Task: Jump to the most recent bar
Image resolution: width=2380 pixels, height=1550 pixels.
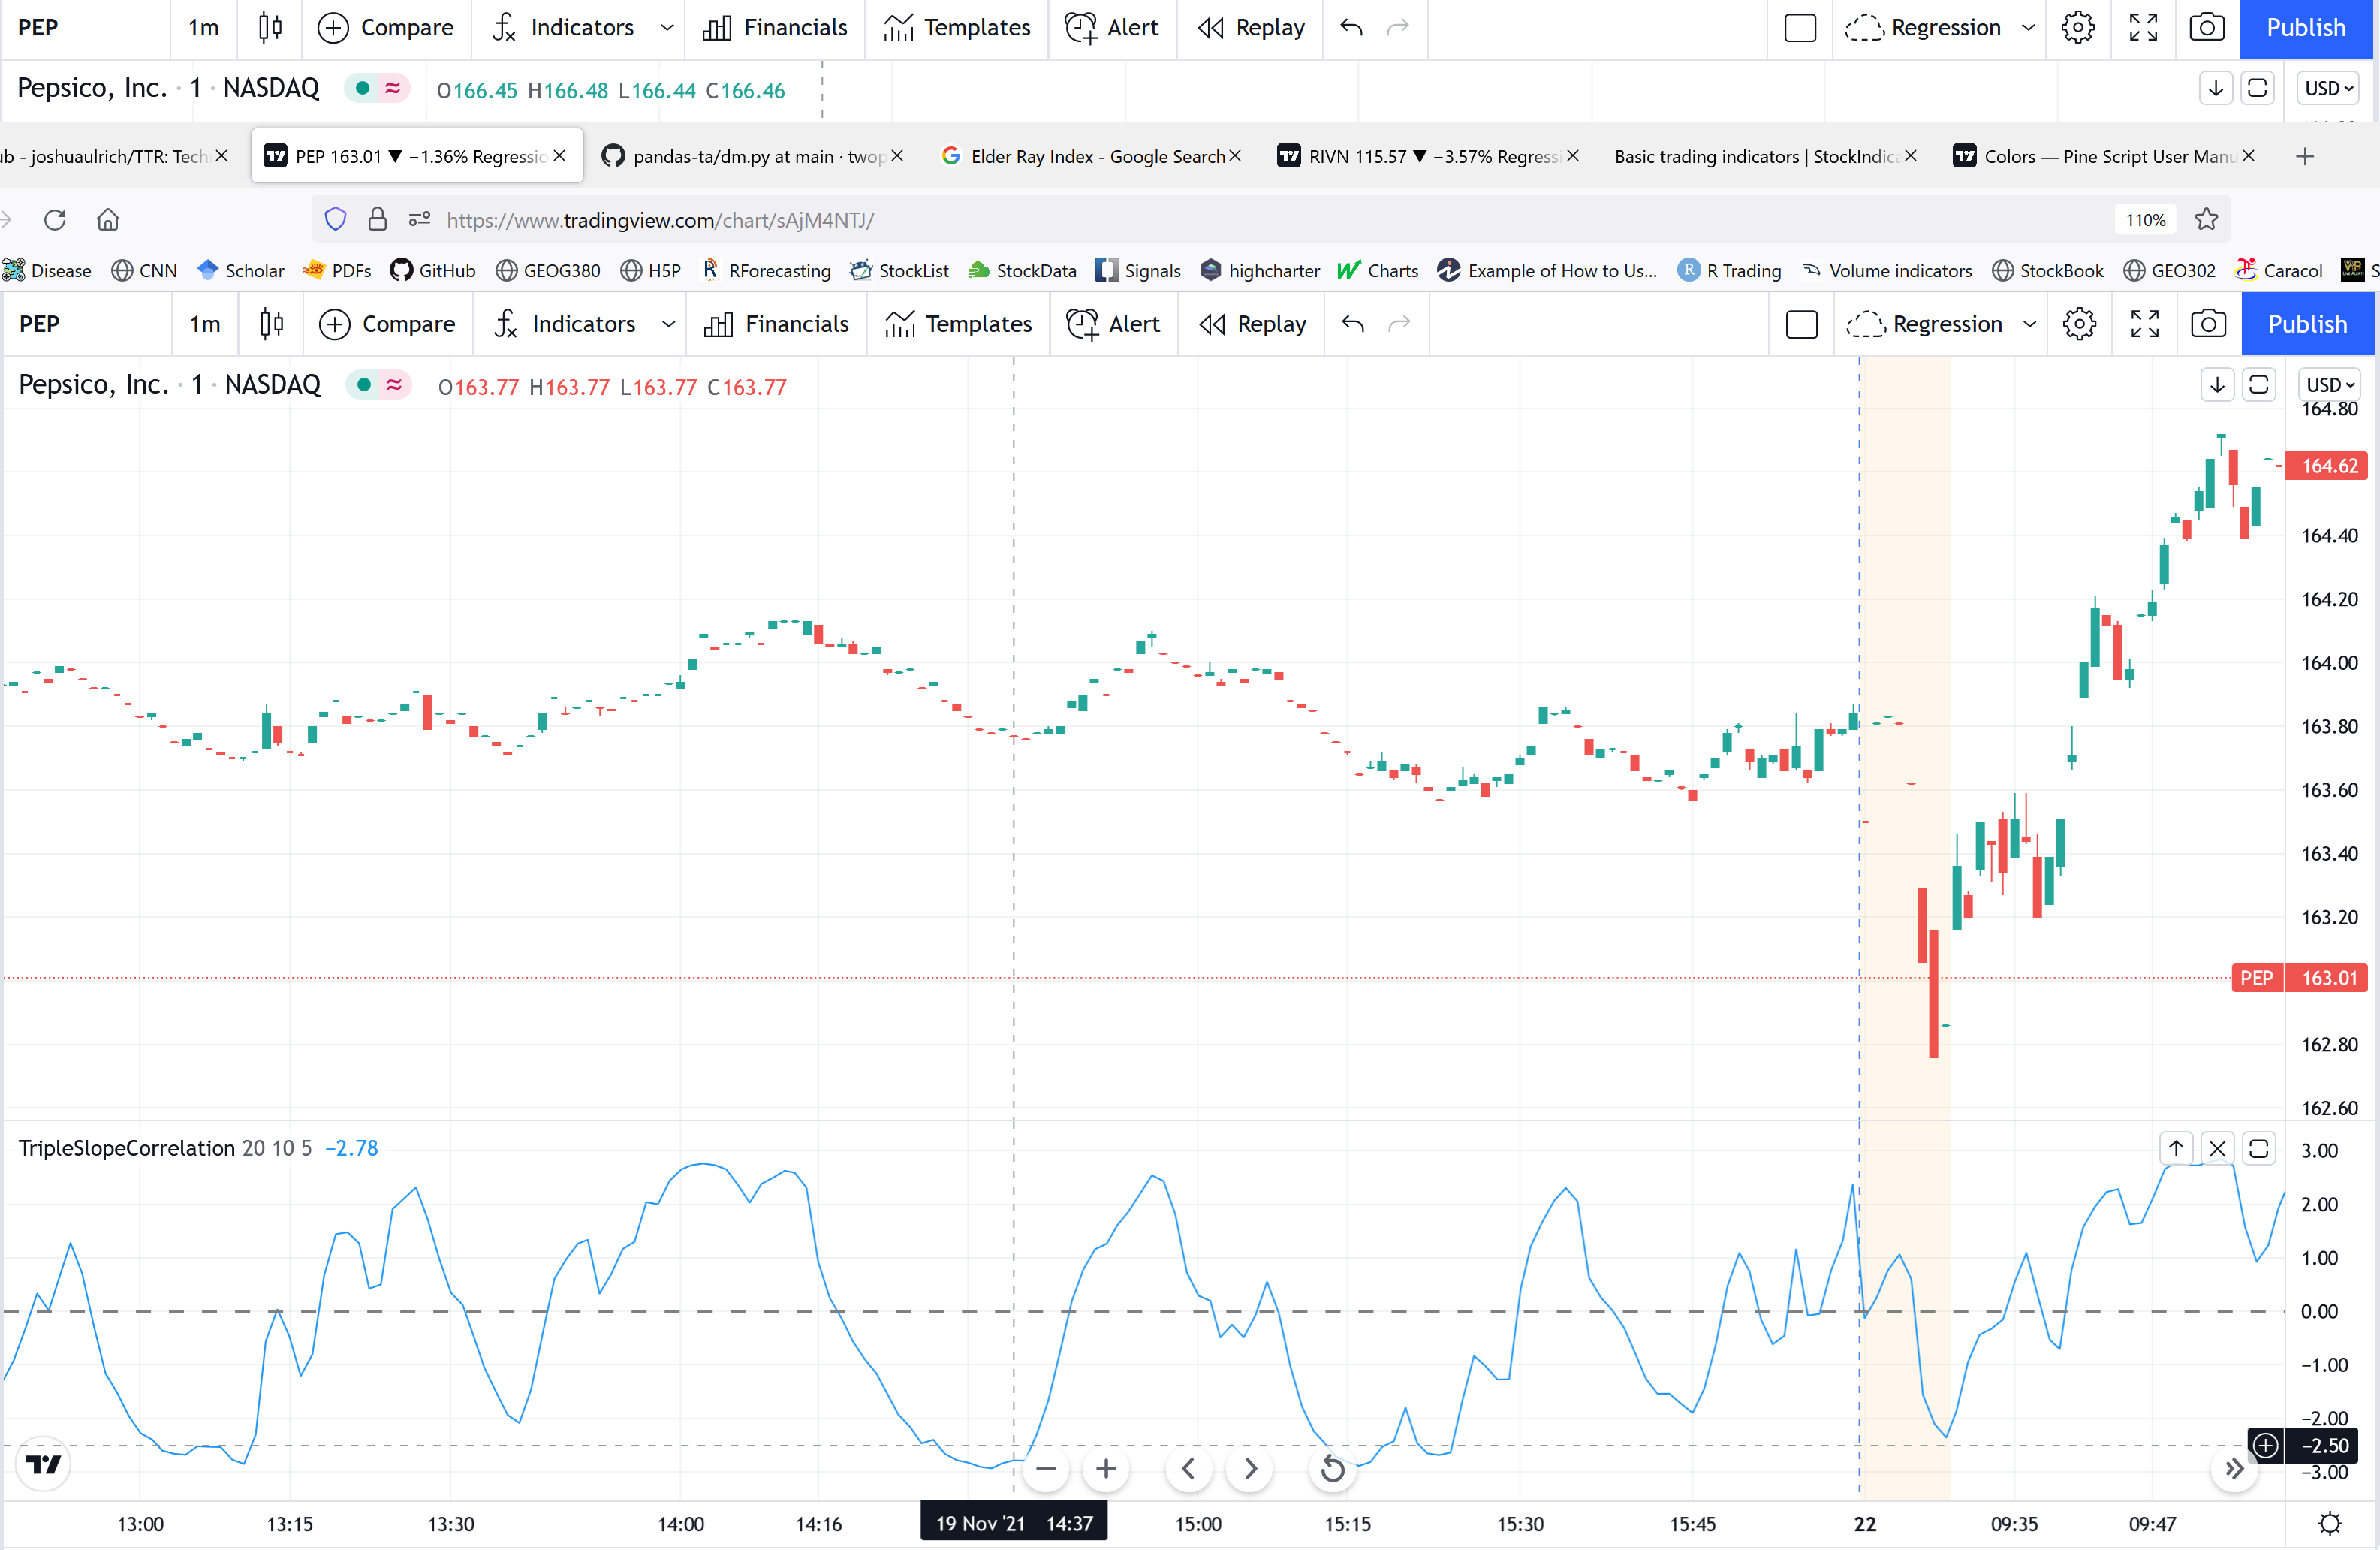Action: pyautogui.click(x=2234, y=1468)
